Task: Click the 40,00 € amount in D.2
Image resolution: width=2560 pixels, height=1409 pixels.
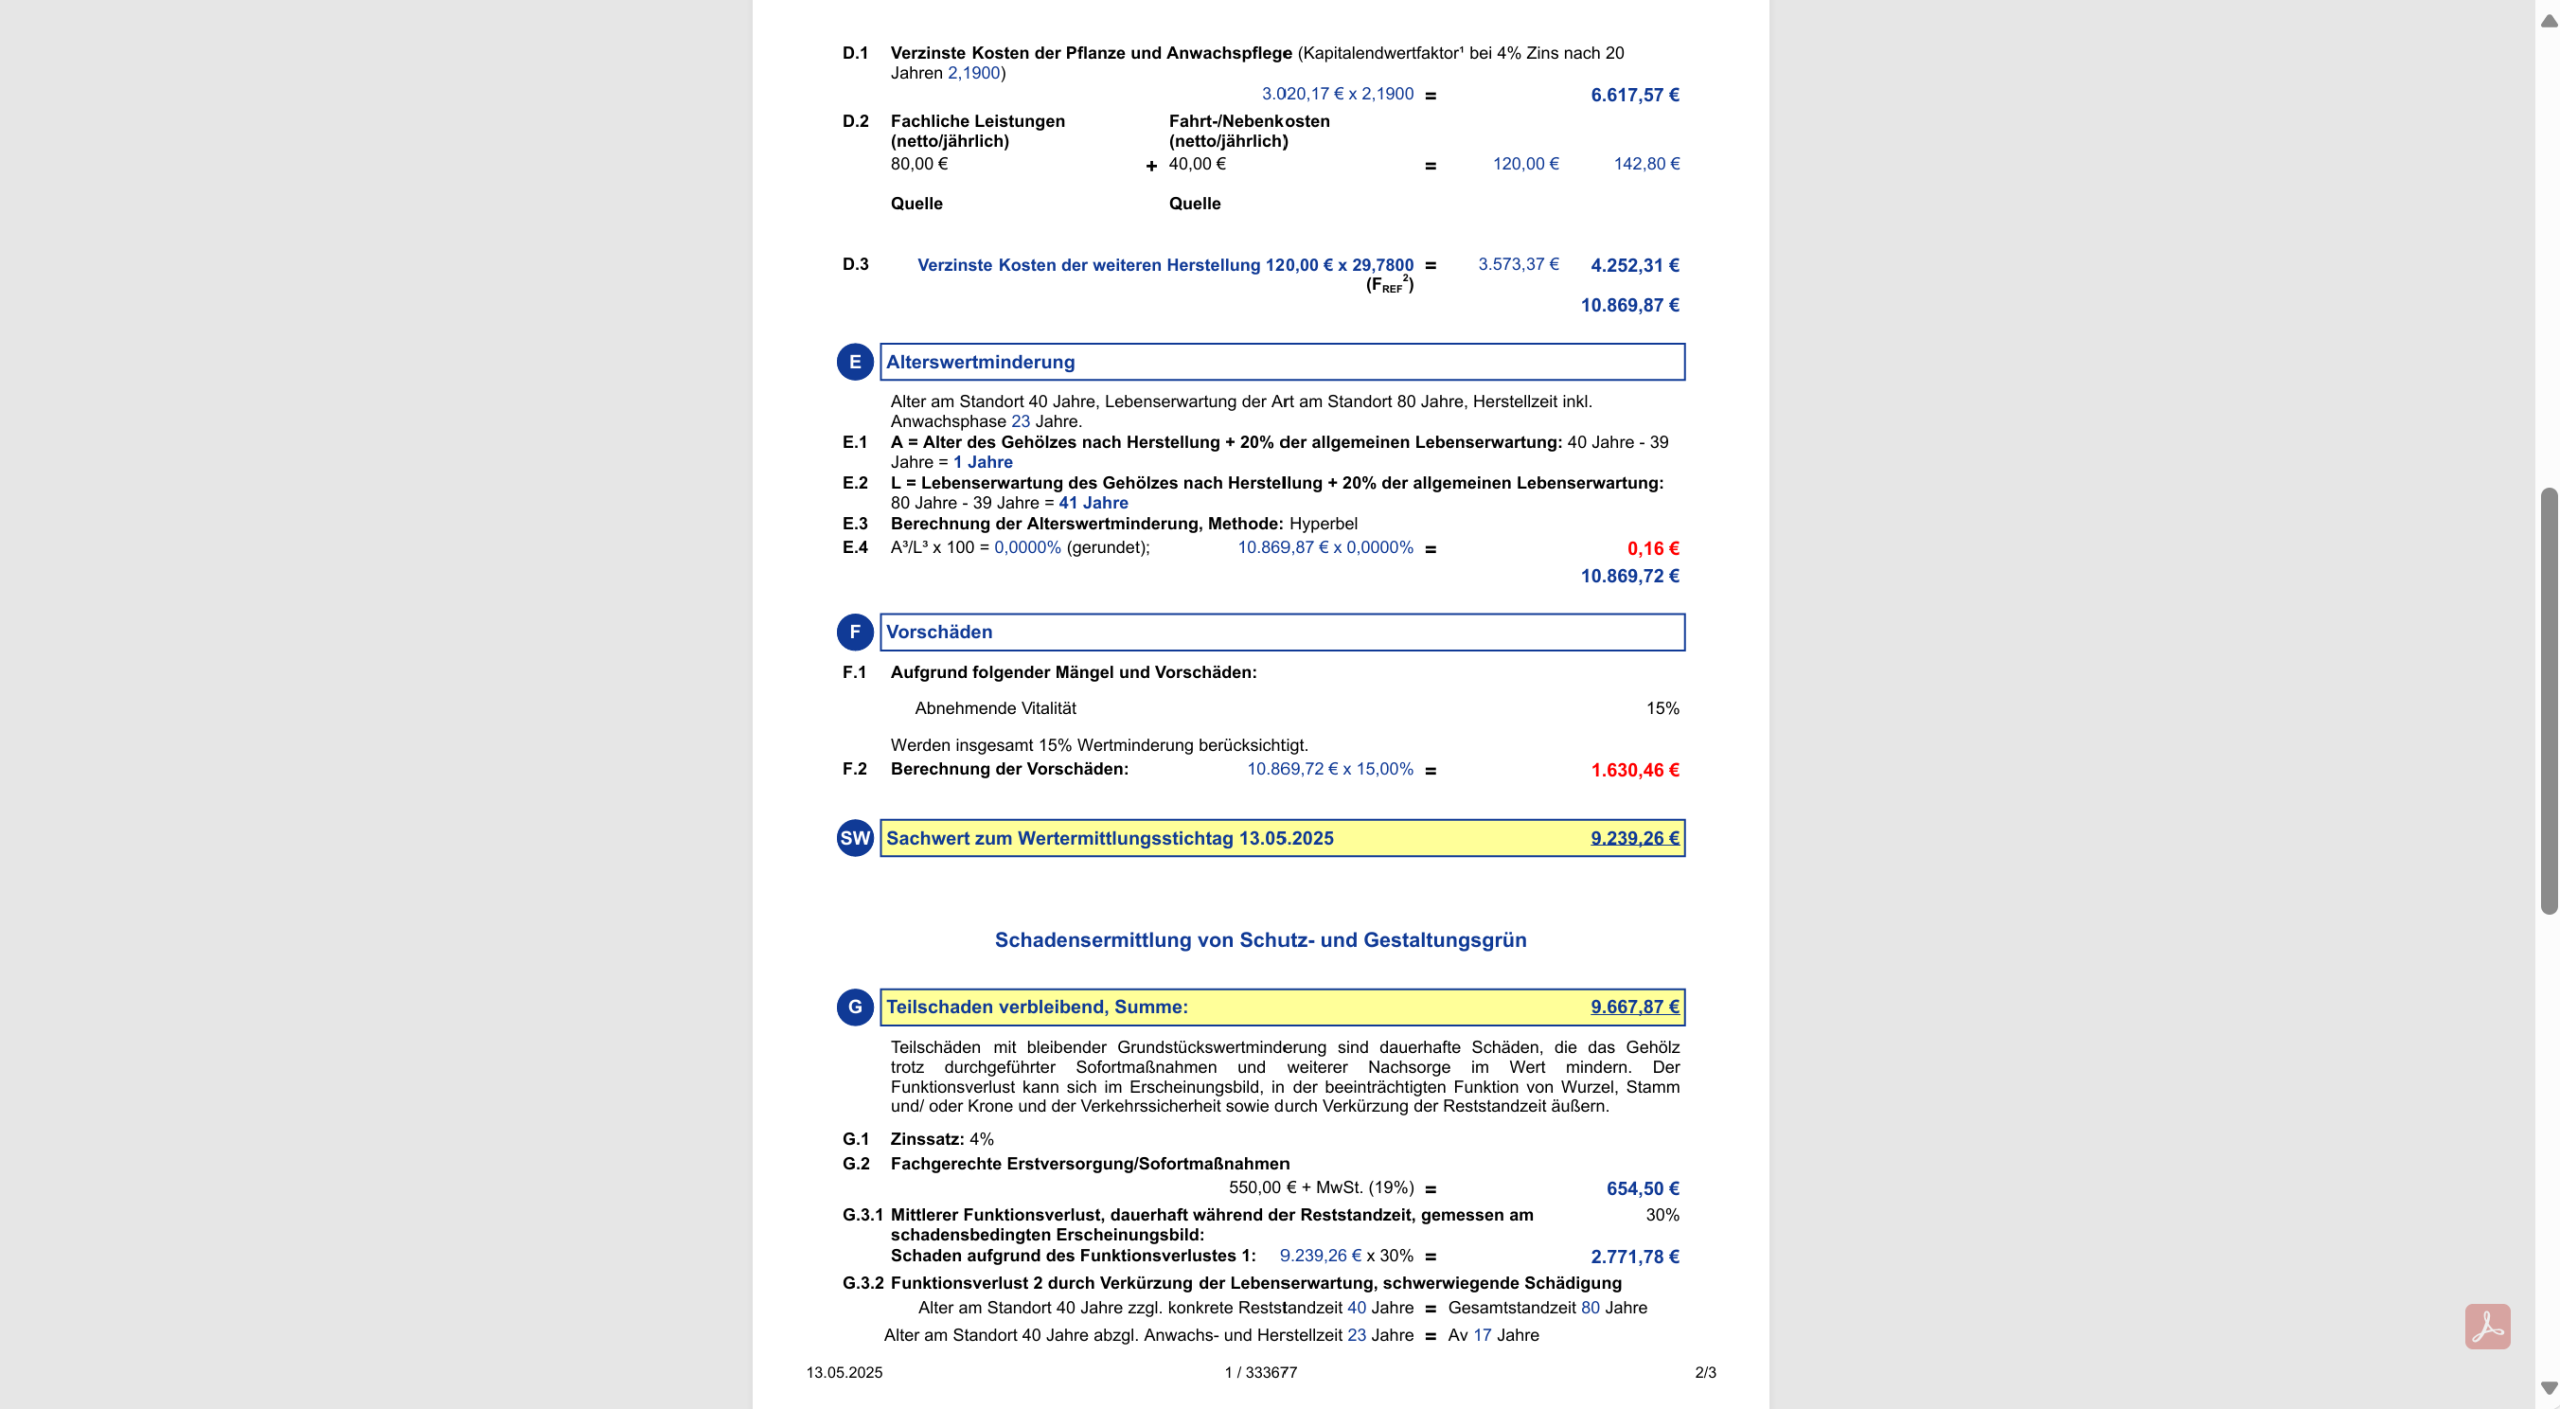Action: pyautogui.click(x=1197, y=164)
